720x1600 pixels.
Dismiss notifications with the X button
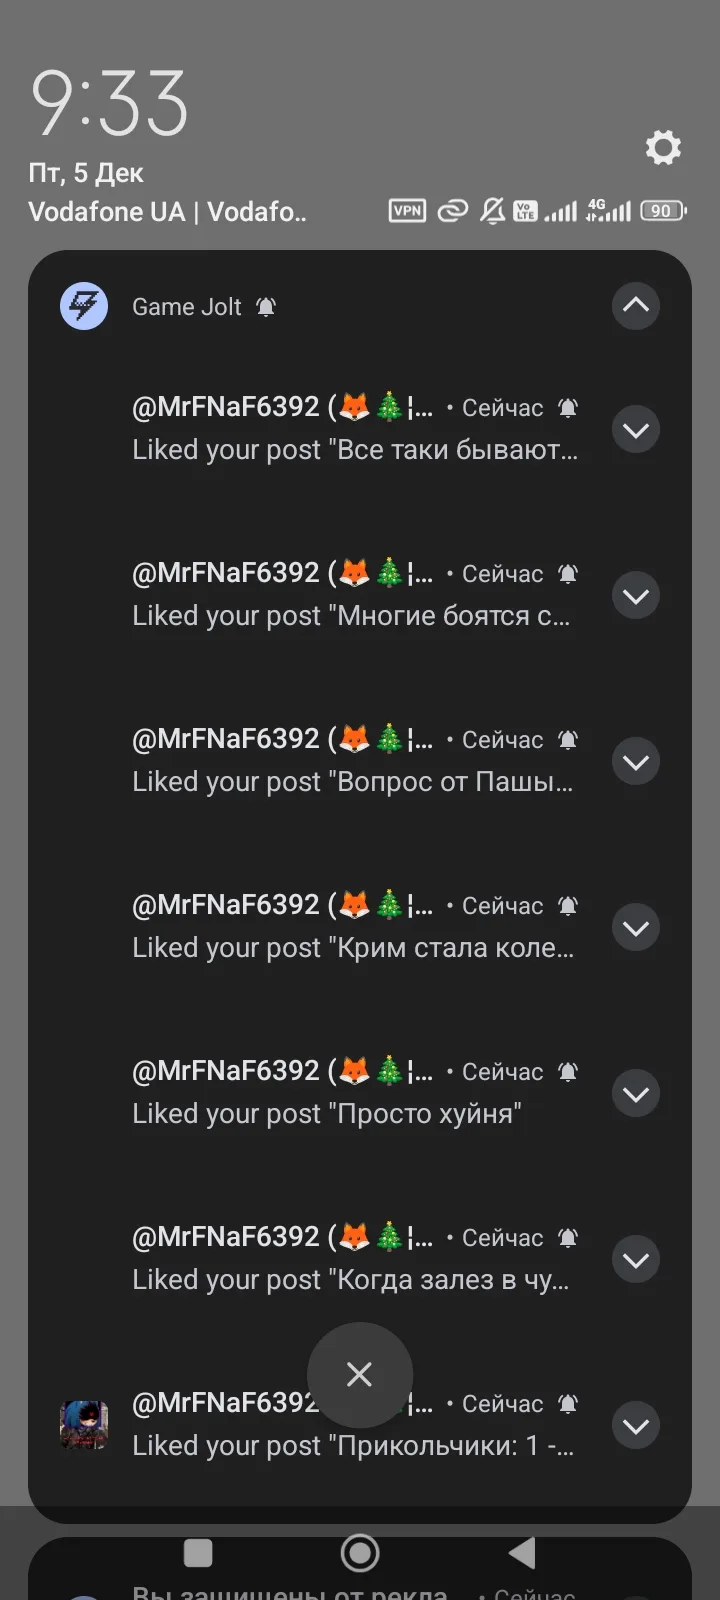pyautogui.click(x=360, y=1375)
